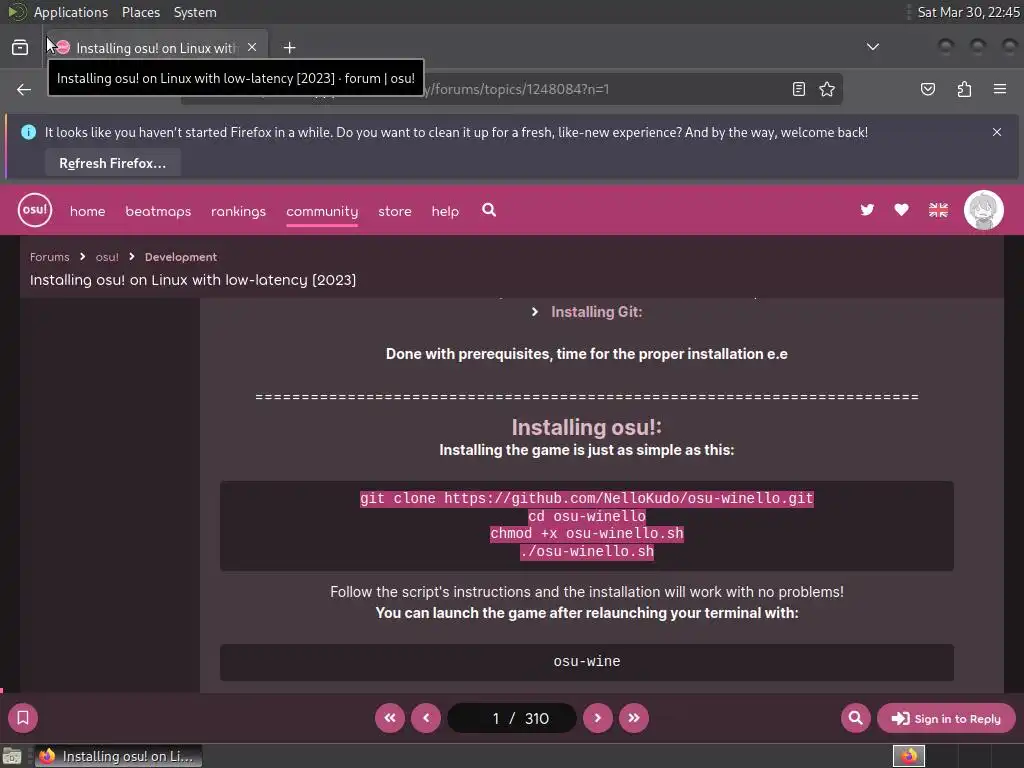Click the Refresh Firefox… button
The image size is (1024, 768).
[x=112, y=163]
